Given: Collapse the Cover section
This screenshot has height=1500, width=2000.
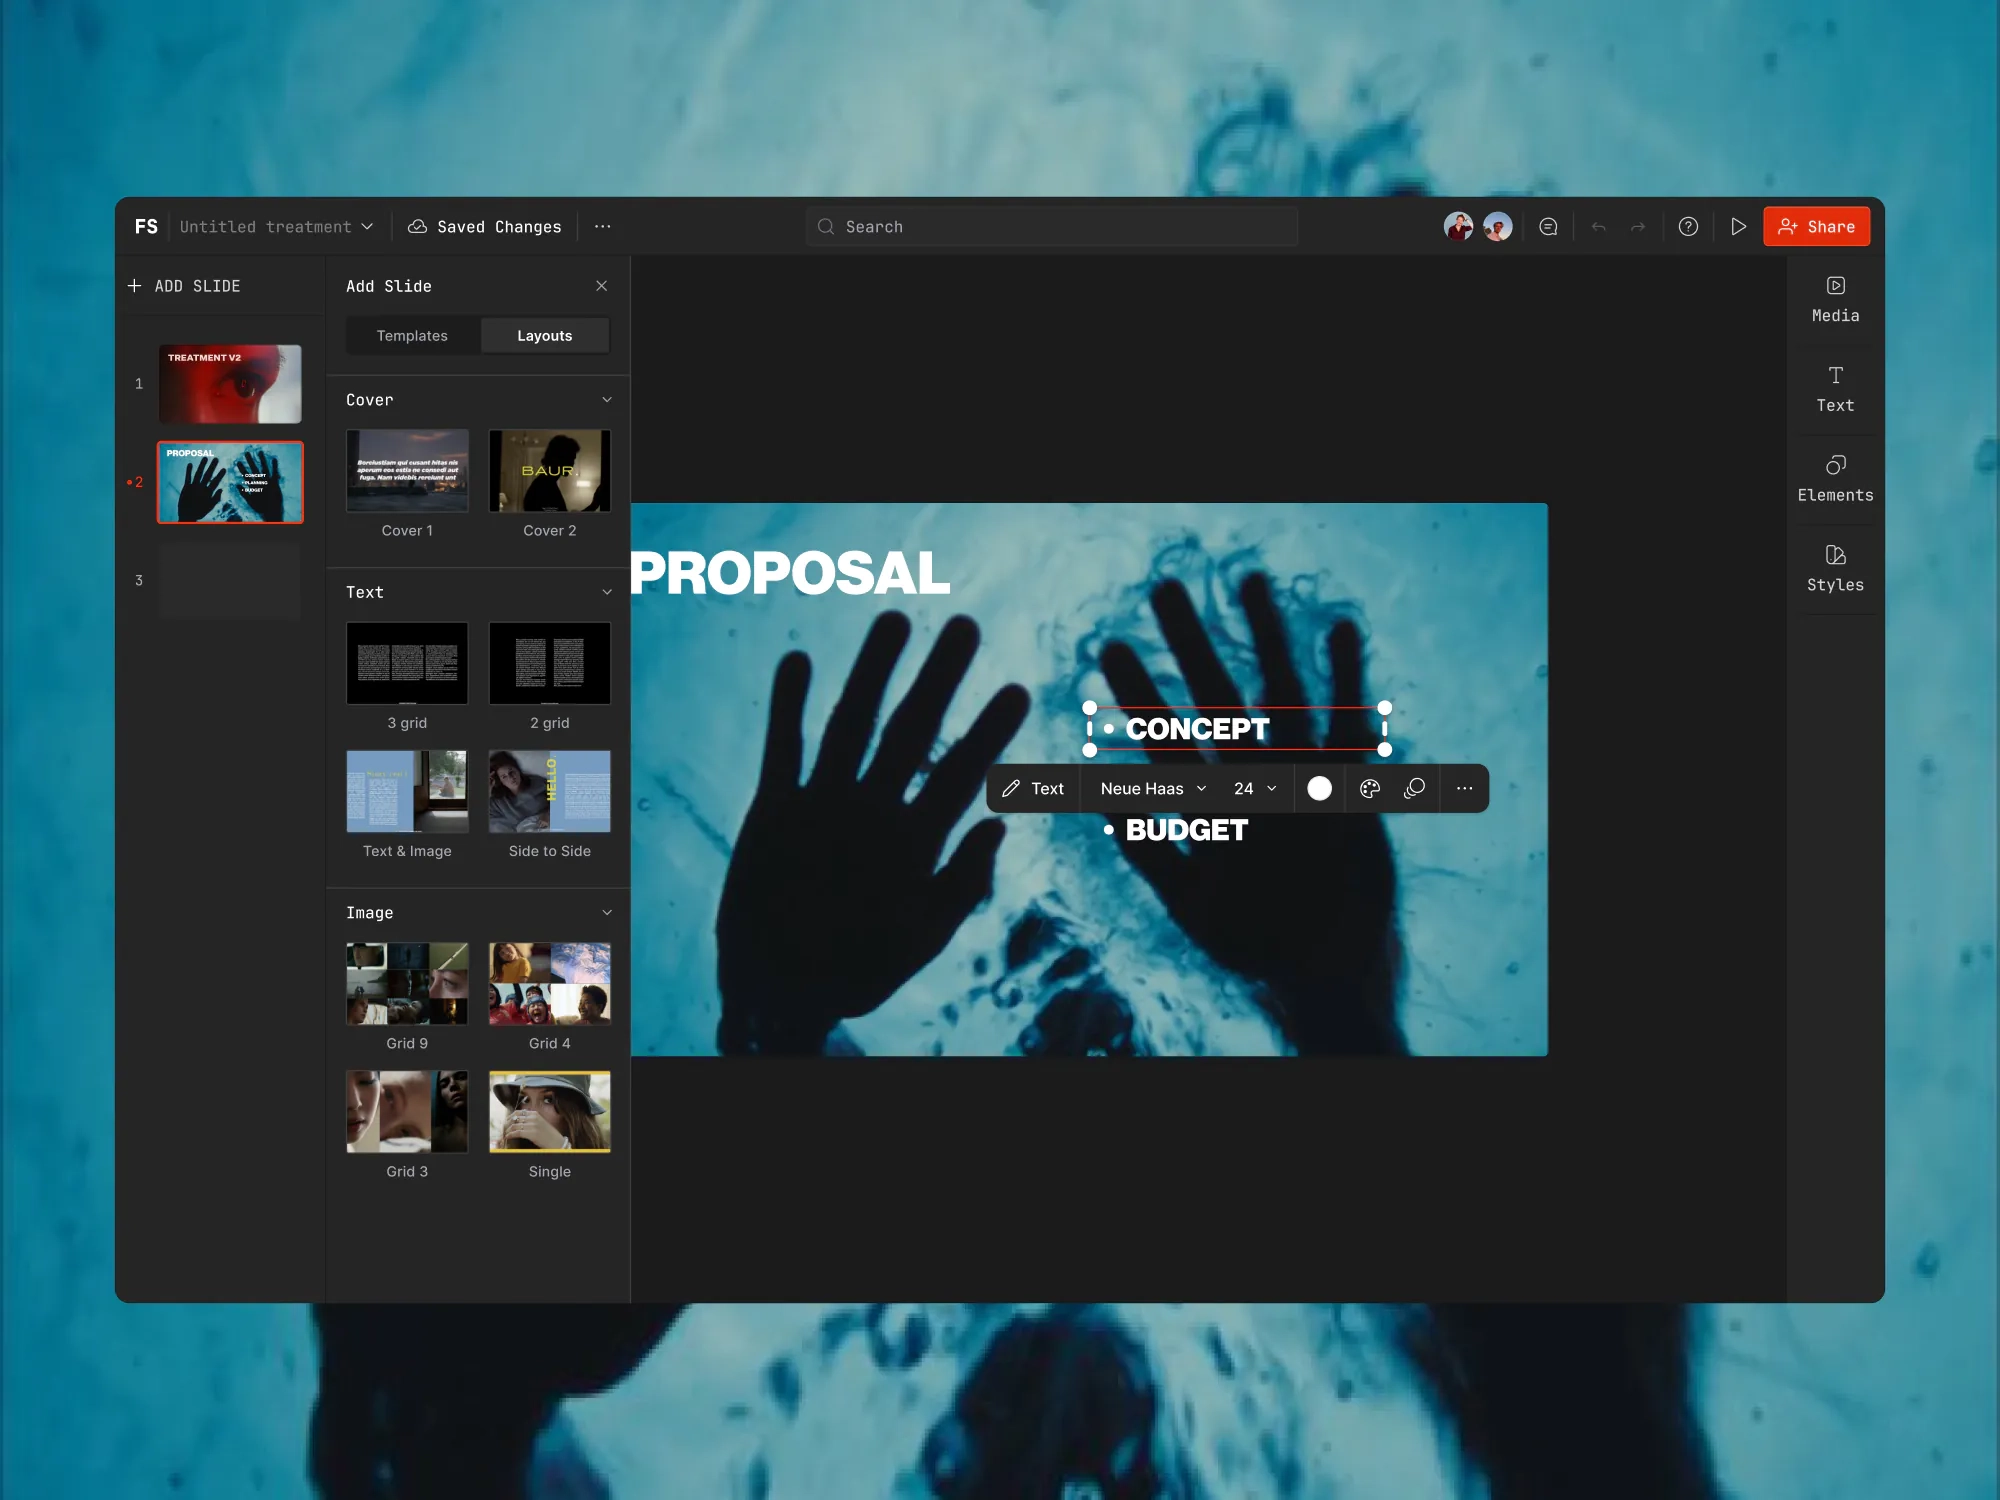Looking at the screenshot, I should [606, 400].
